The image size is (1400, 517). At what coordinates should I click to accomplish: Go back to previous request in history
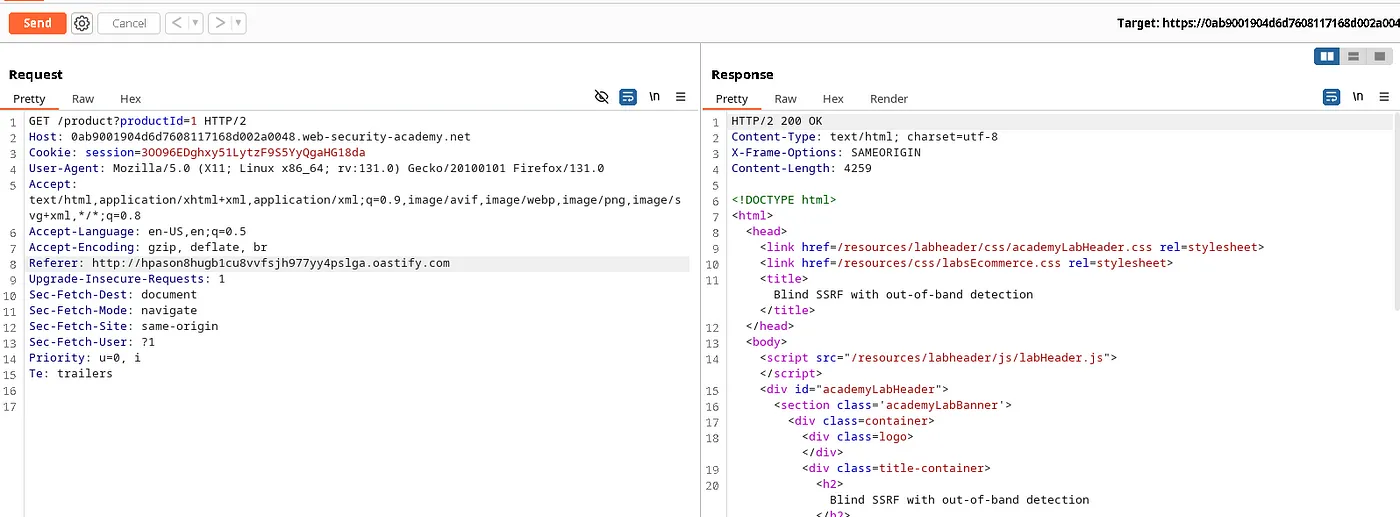[x=177, y=23]
